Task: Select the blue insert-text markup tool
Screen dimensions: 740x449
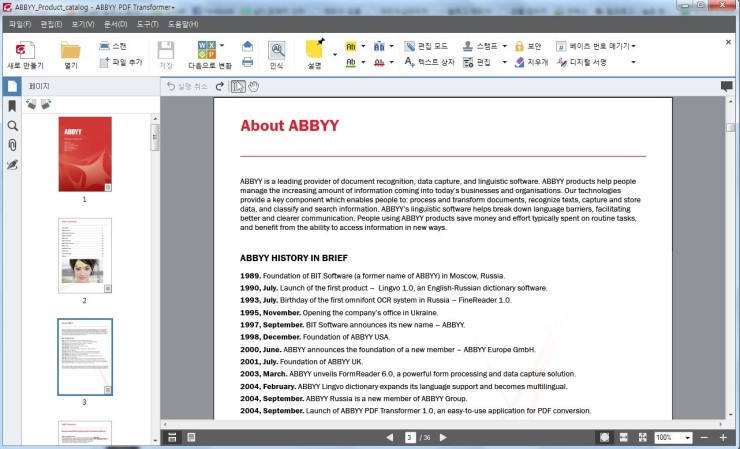Action: pos(379,46)
